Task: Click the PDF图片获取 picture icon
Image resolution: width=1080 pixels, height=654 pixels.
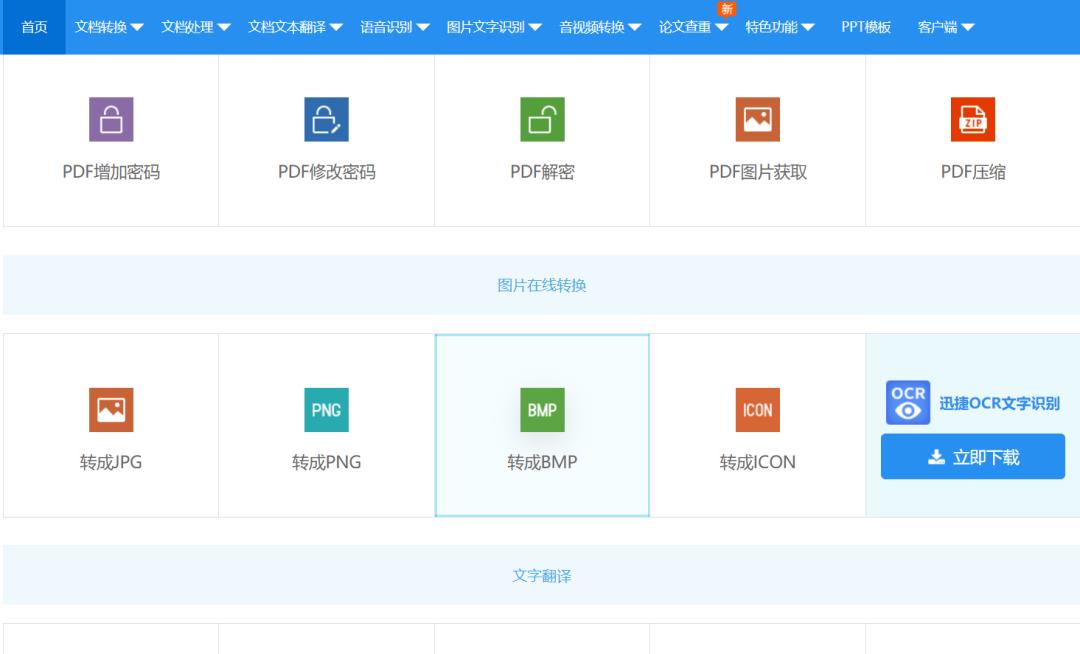Action: [x=757, y=120]
